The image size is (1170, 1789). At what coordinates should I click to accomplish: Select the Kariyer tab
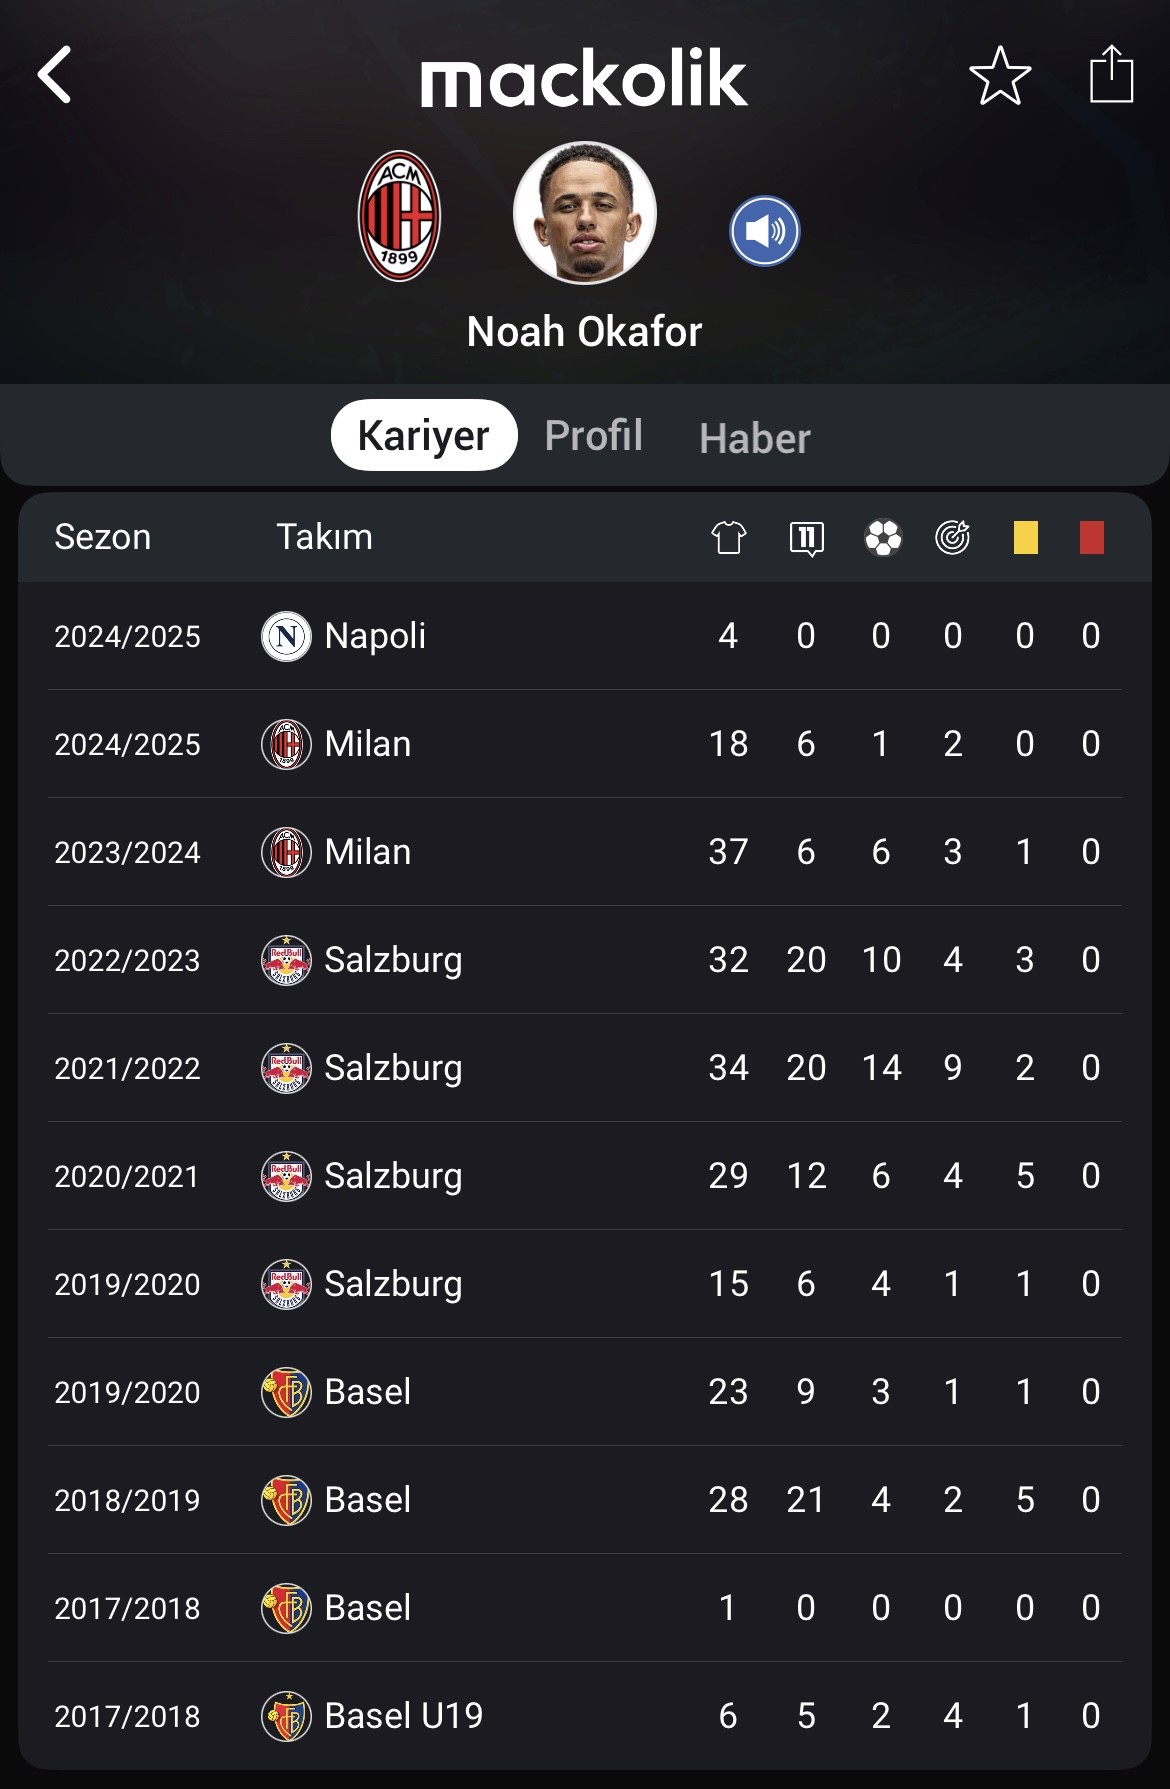click(424, 435)
